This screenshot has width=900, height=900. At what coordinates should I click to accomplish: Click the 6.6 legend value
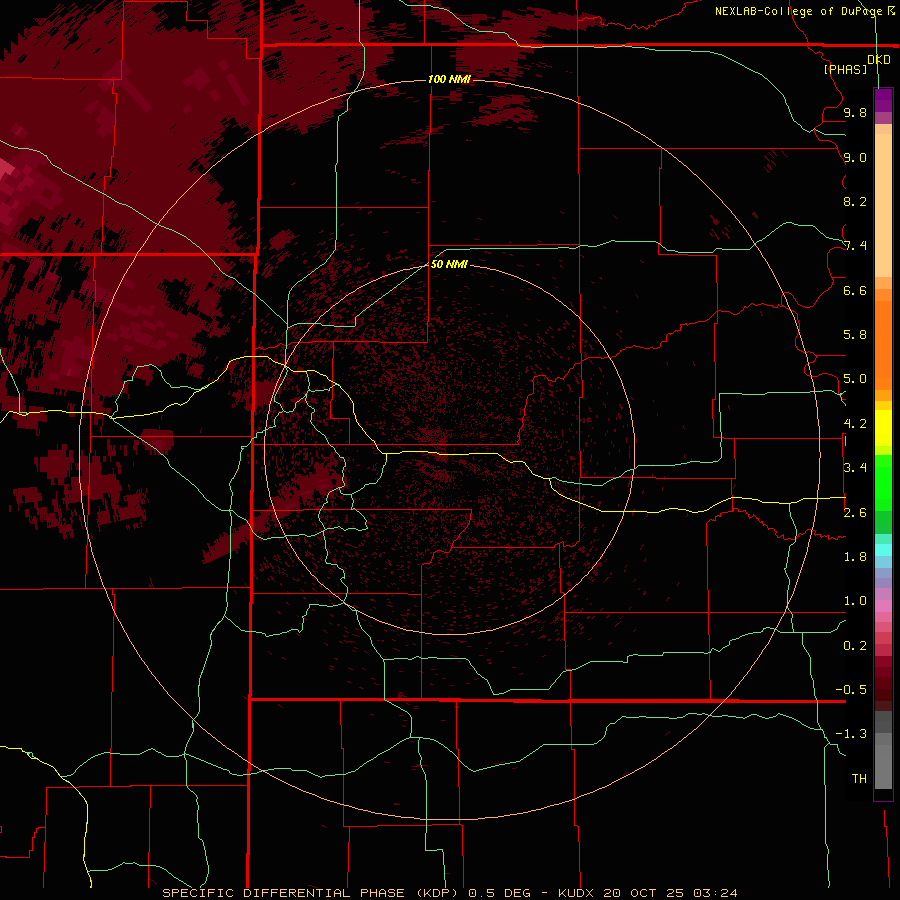[x=855, y=290]
